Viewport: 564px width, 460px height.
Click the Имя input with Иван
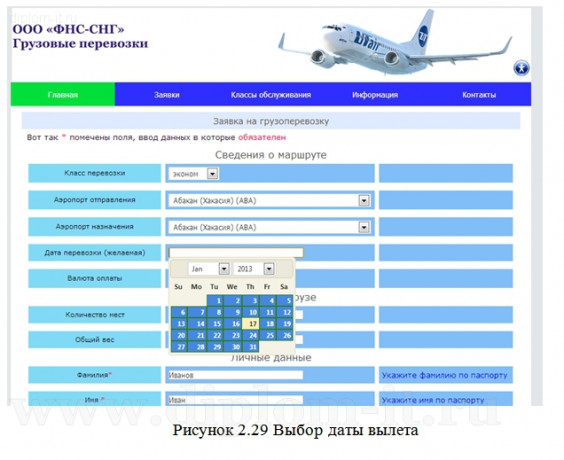pos(236,400)
